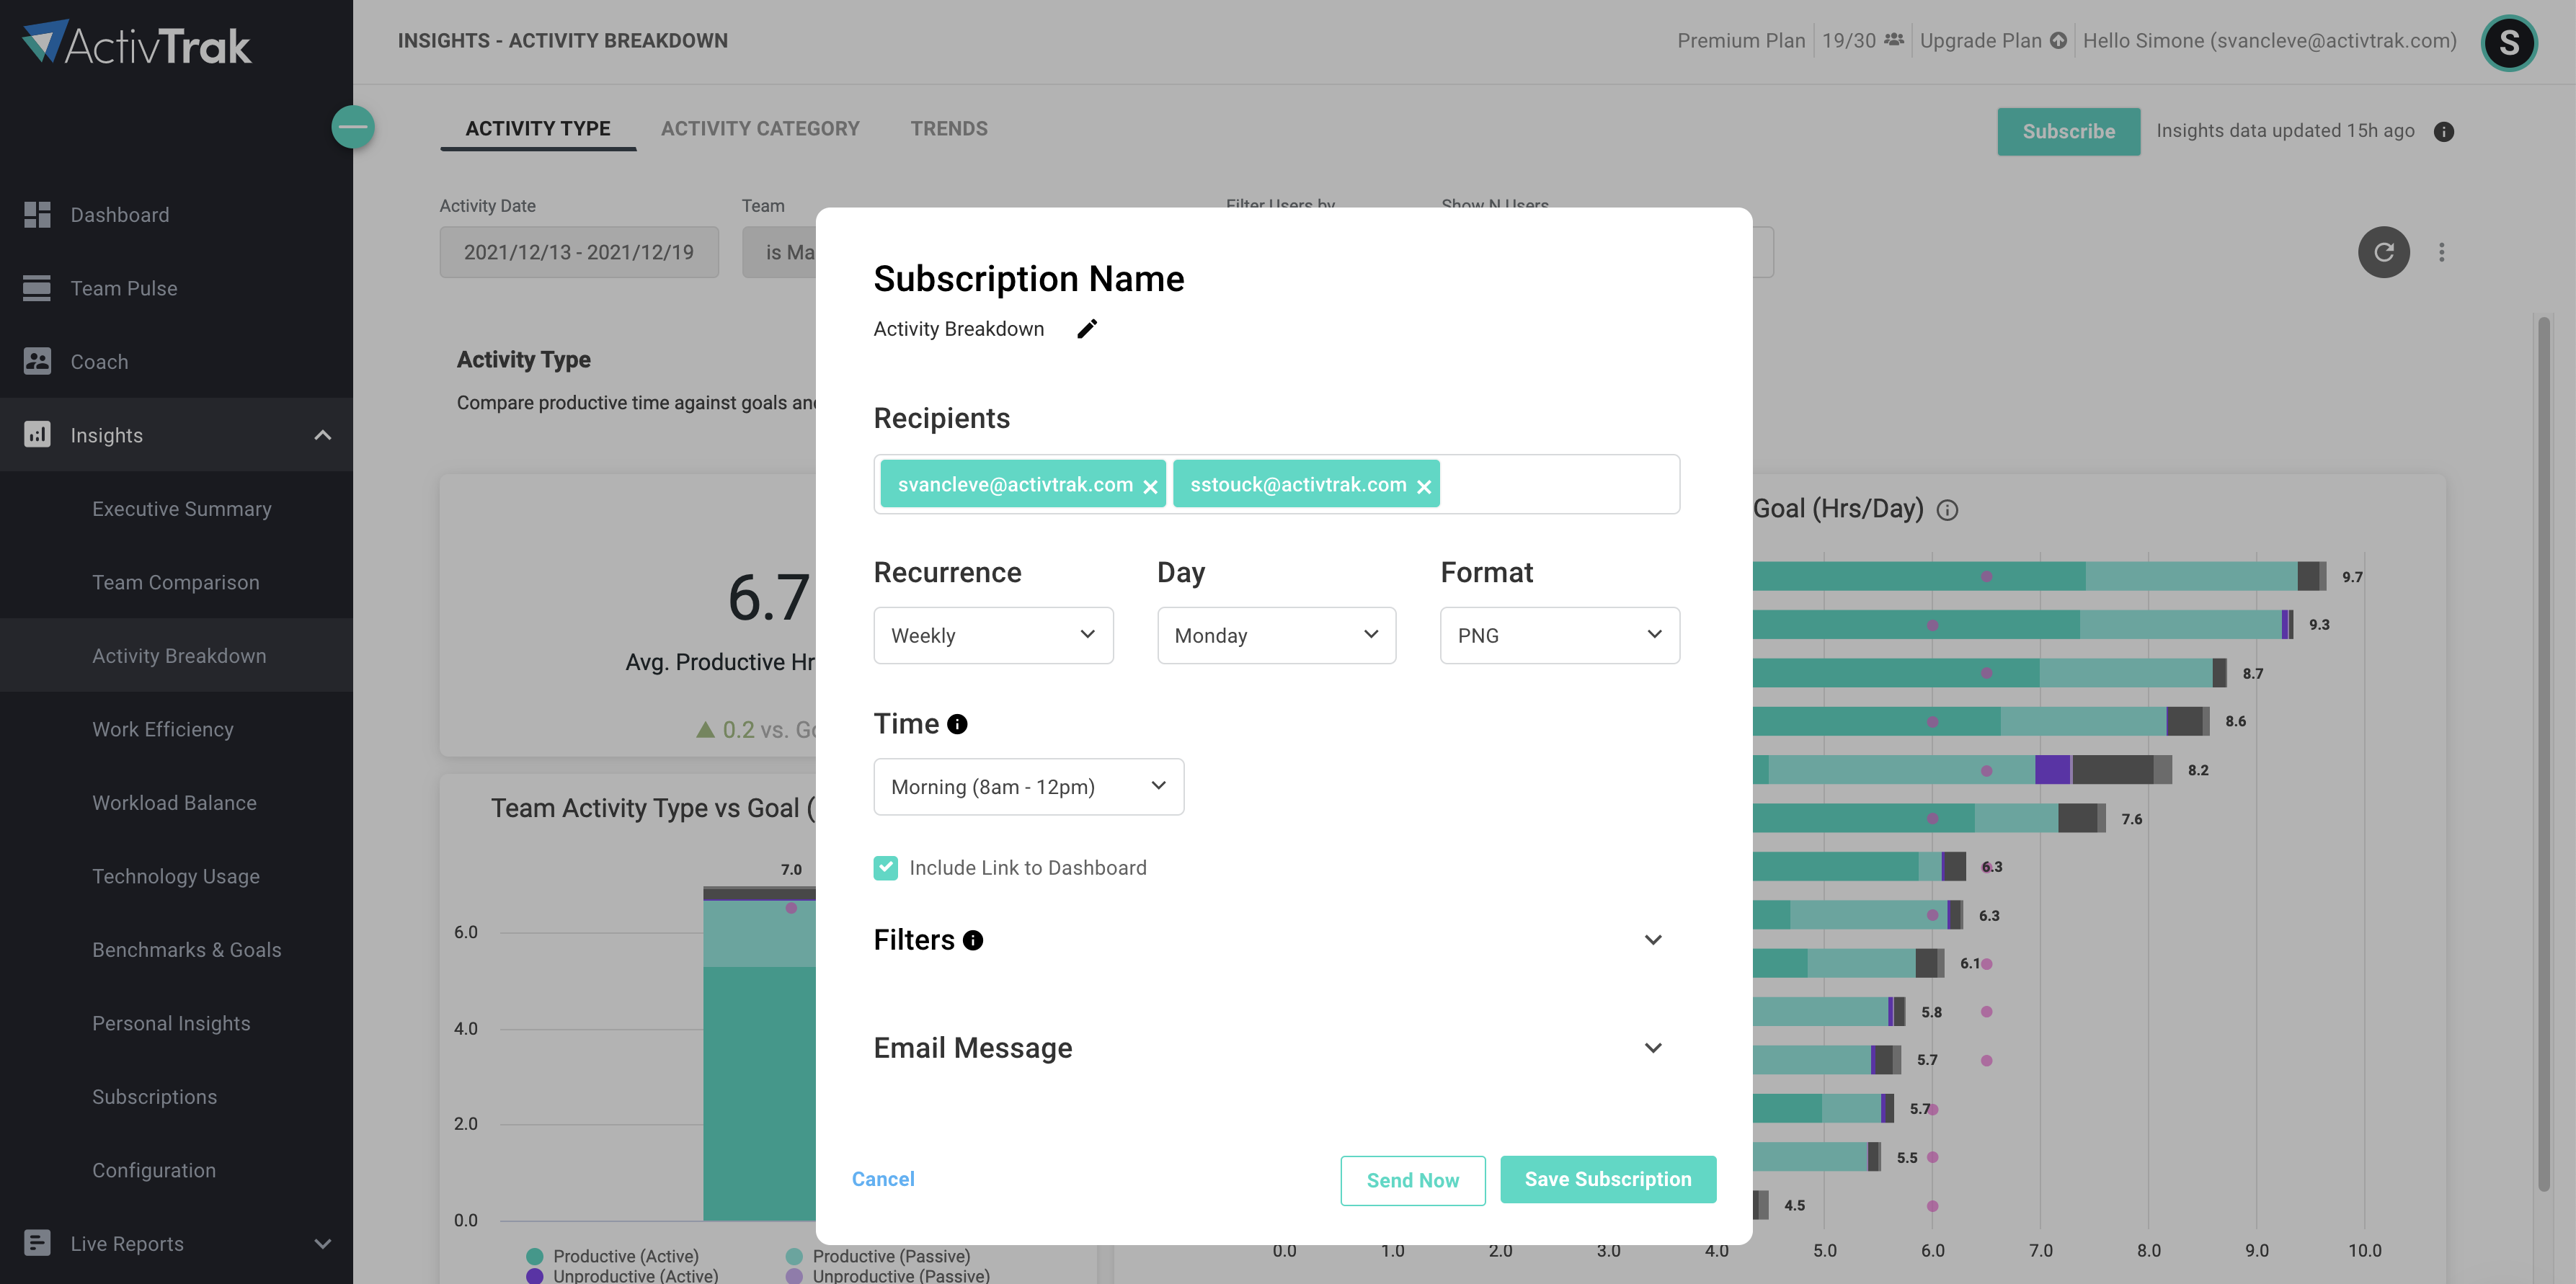The height and width of the screenshot is (1284, 2576).
Task: Open the three-dot more options menu
Action: (x=2441, y=252)
